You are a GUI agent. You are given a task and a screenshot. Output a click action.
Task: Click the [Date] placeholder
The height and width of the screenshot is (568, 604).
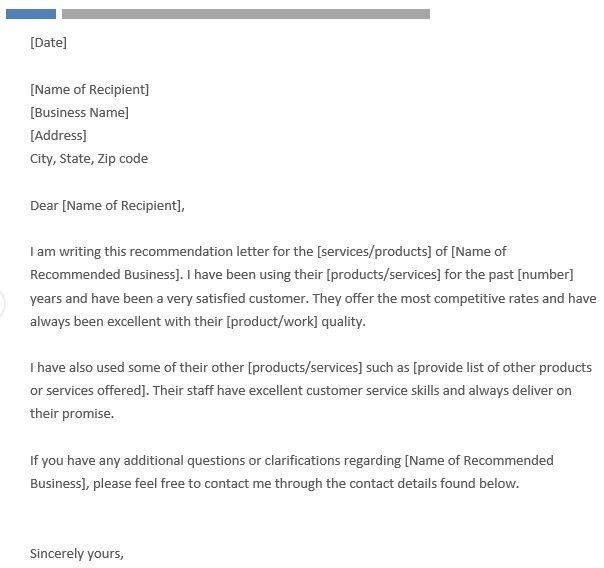pyautogui.click(x=48, y=43)
